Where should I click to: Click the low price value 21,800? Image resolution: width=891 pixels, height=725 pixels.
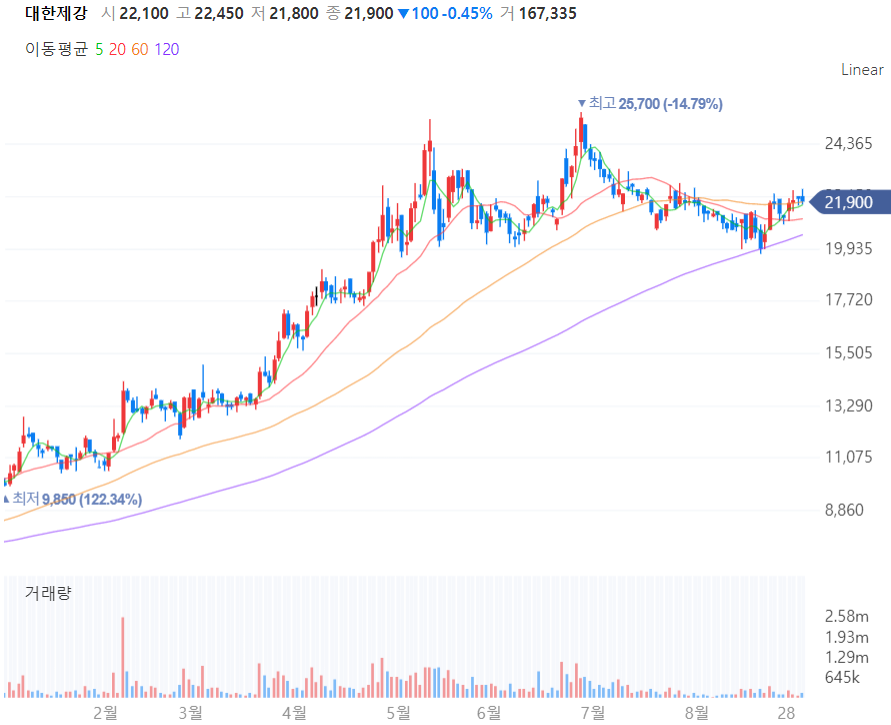(294, 13)
